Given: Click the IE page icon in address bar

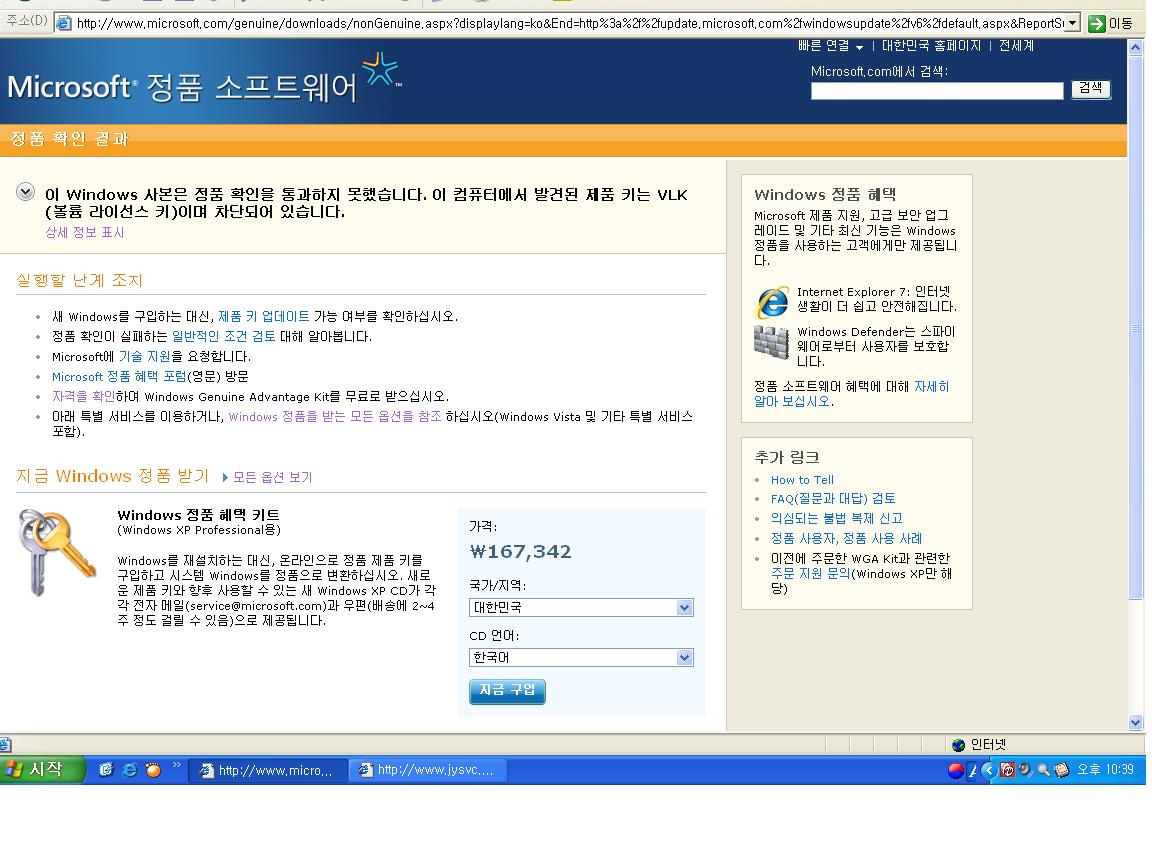Looking at the screenshot, I should 65,23.
